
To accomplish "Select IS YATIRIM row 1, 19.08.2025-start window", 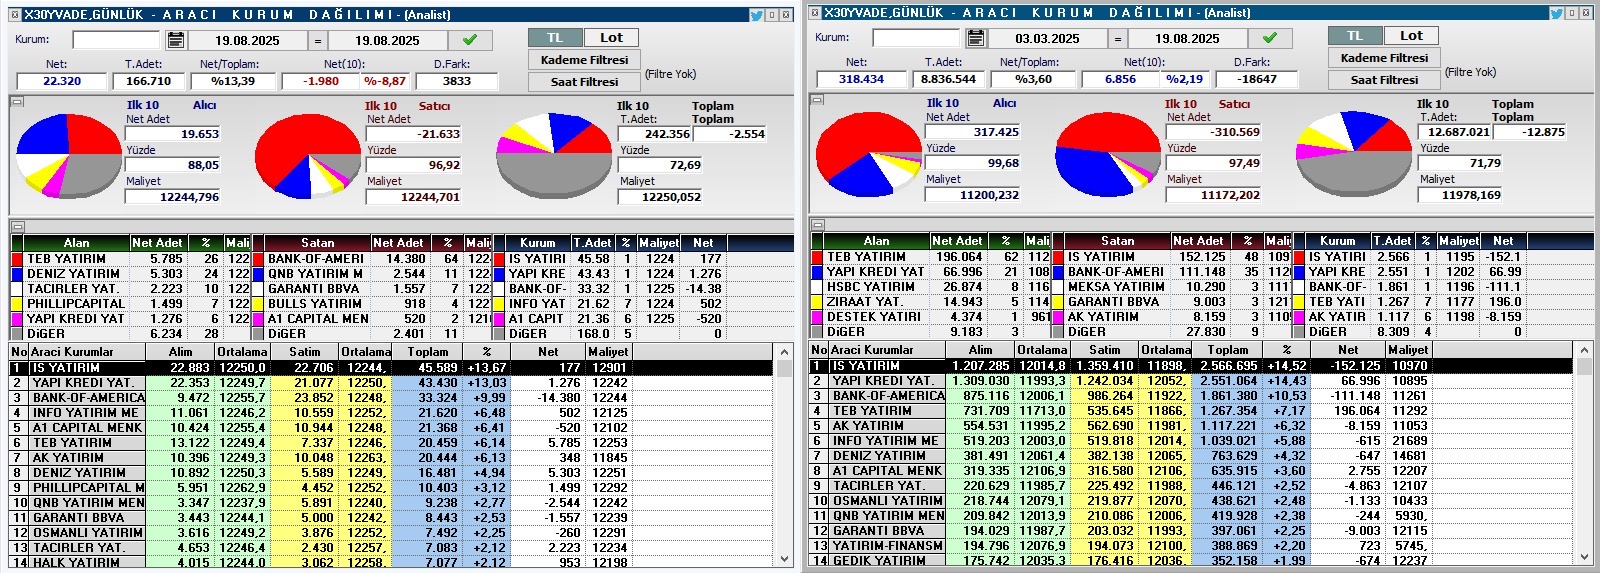I will point(391,368).
